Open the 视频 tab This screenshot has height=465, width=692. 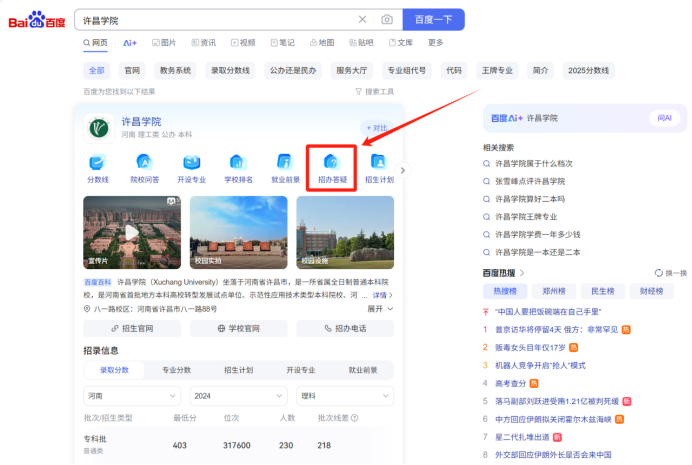243,43
